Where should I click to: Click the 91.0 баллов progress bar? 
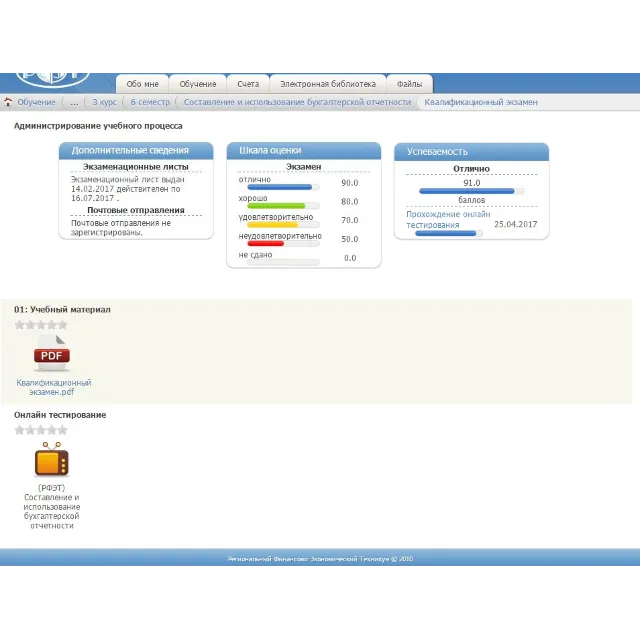pos(471,191)
